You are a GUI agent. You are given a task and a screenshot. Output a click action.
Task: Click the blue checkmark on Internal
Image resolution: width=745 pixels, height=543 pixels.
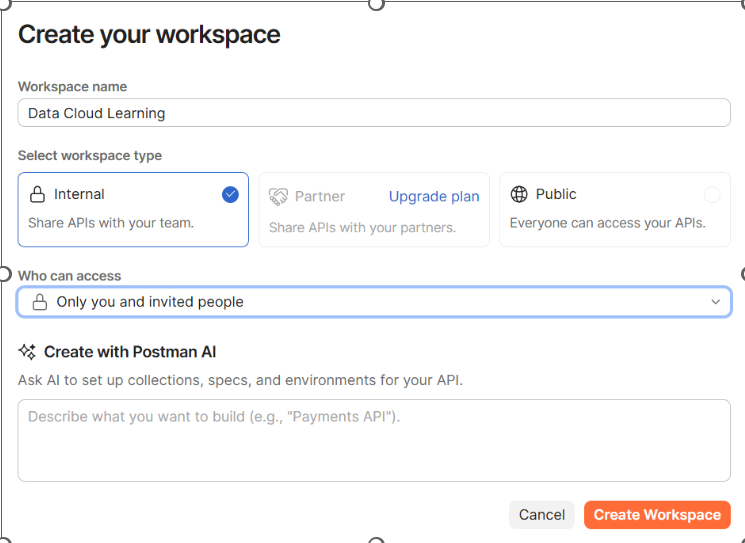pyautogui.click(x=230, y=194)
